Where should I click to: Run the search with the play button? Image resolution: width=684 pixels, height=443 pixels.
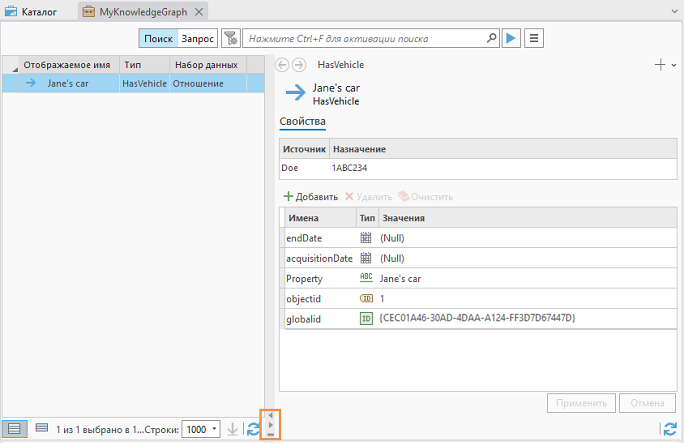pyautogui.click(x=511, y=38)
